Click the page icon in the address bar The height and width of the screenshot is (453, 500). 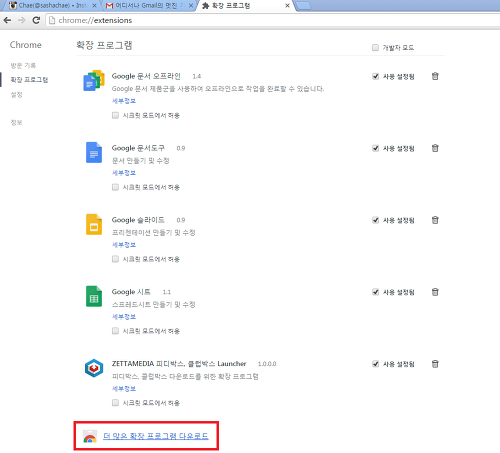click(52, 20)
